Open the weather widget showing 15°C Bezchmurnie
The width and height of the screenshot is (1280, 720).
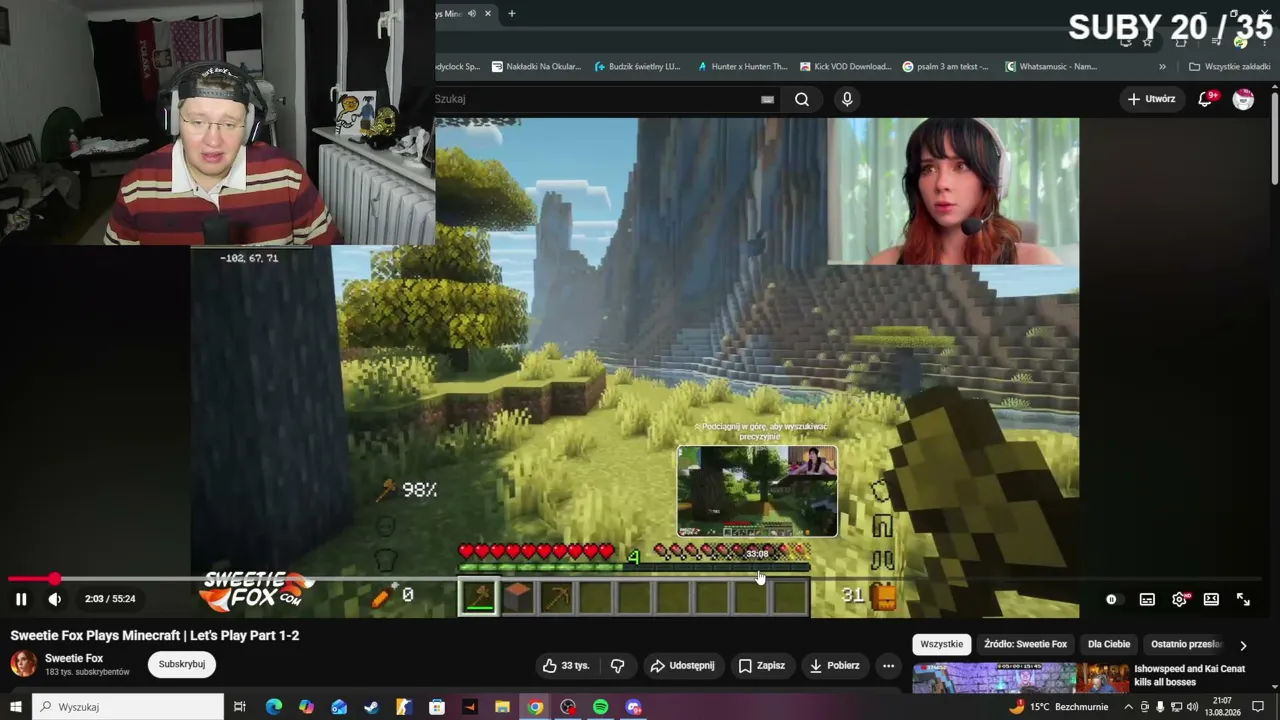1058,707
